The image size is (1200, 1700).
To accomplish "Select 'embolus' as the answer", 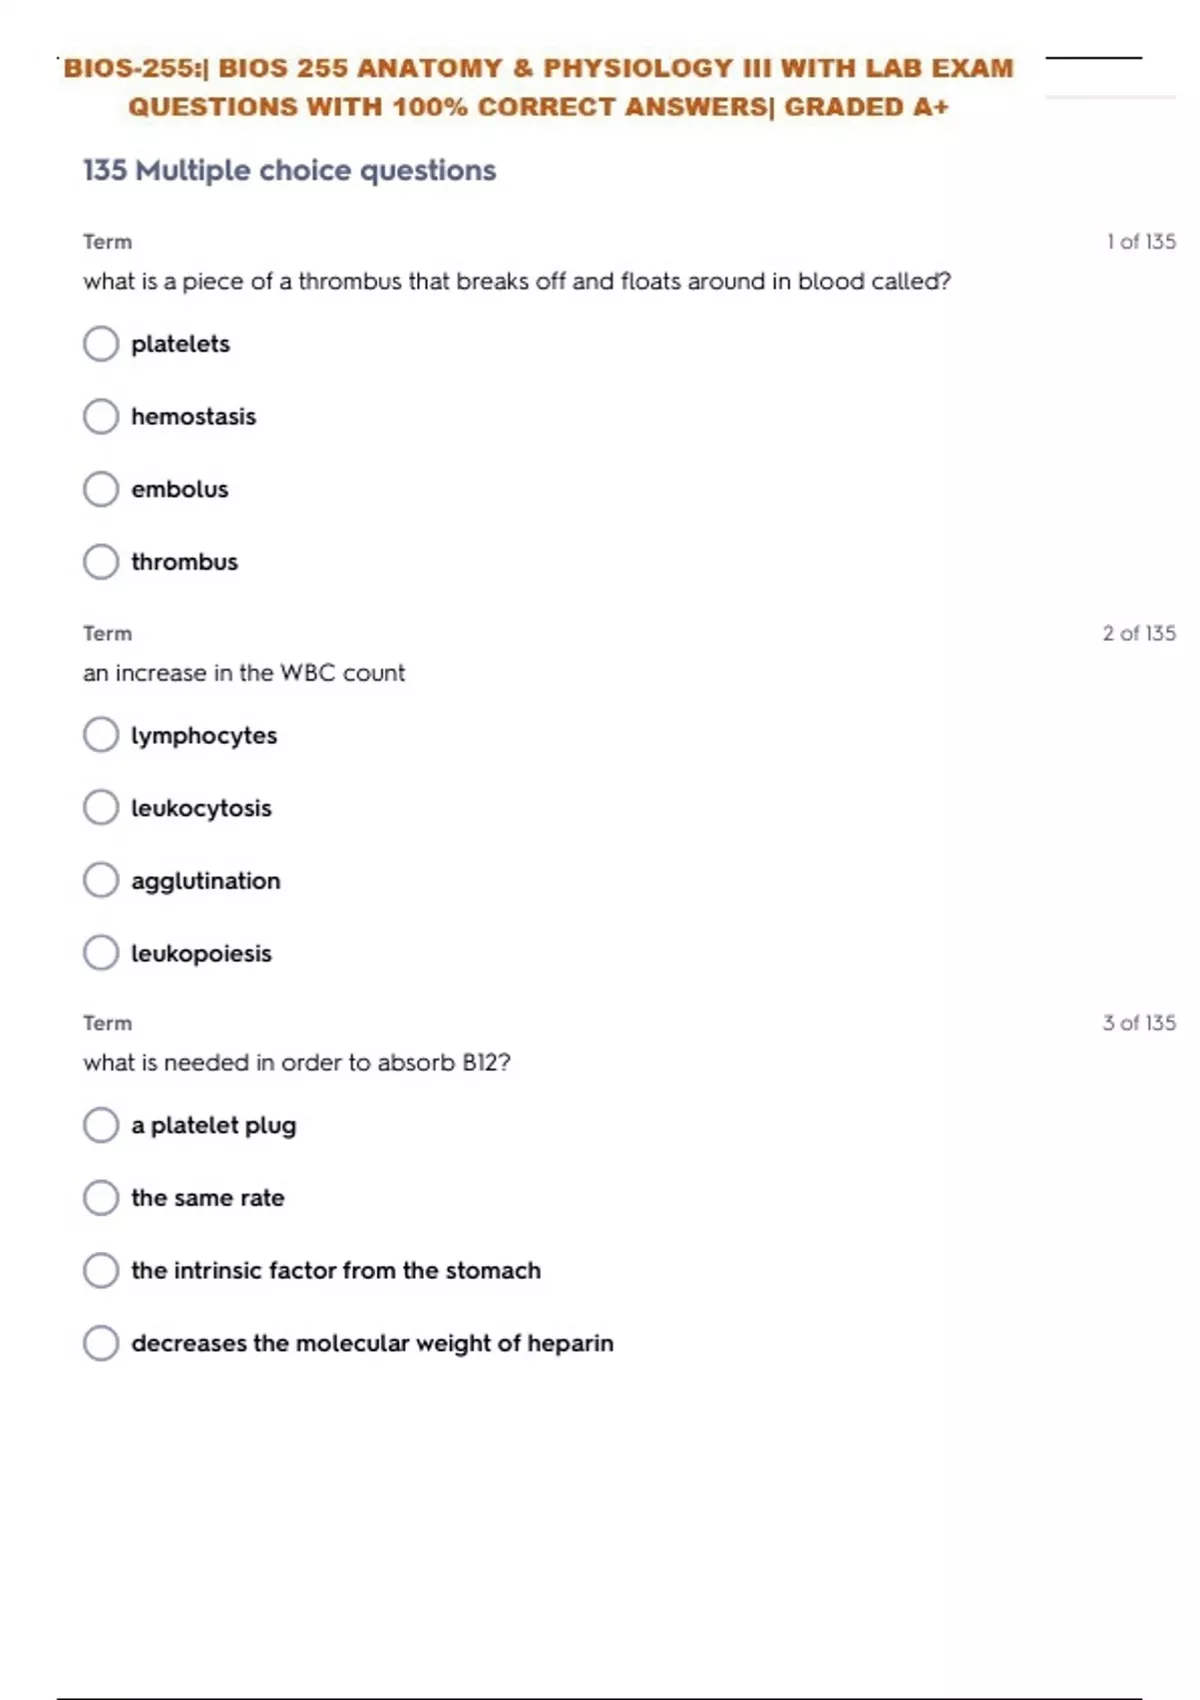I will 101,489.
